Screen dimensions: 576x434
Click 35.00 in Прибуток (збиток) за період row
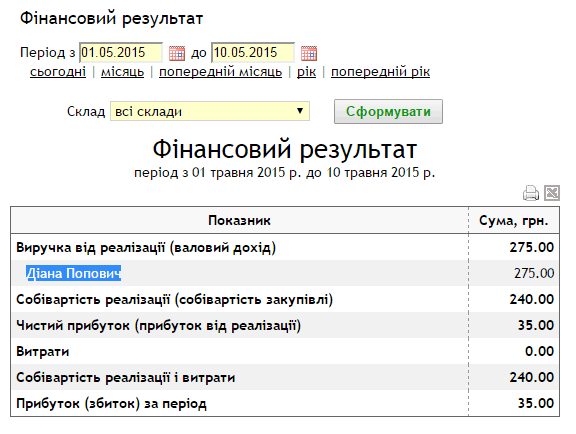[536, 403]
